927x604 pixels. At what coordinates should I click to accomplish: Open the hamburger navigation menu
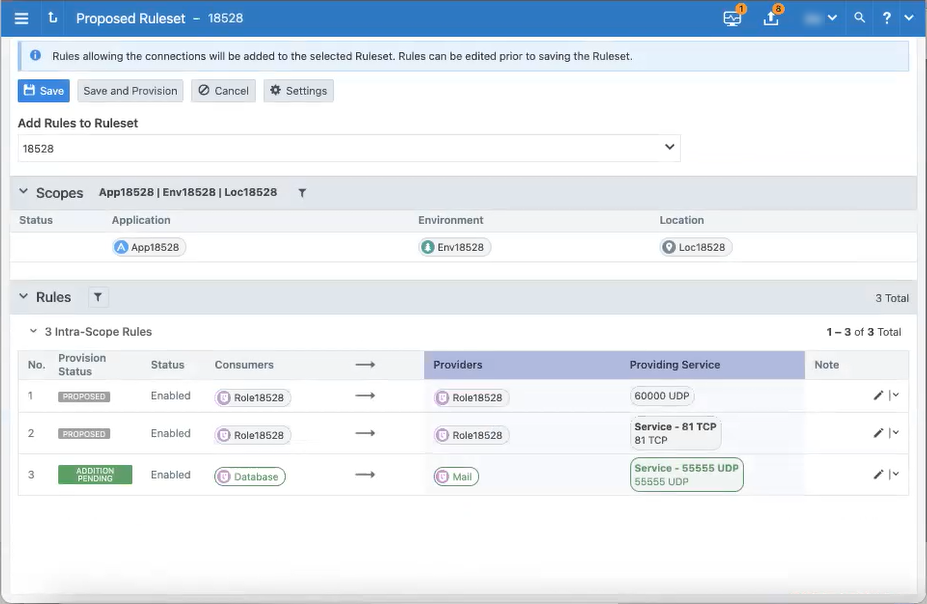tap(21, 18)
